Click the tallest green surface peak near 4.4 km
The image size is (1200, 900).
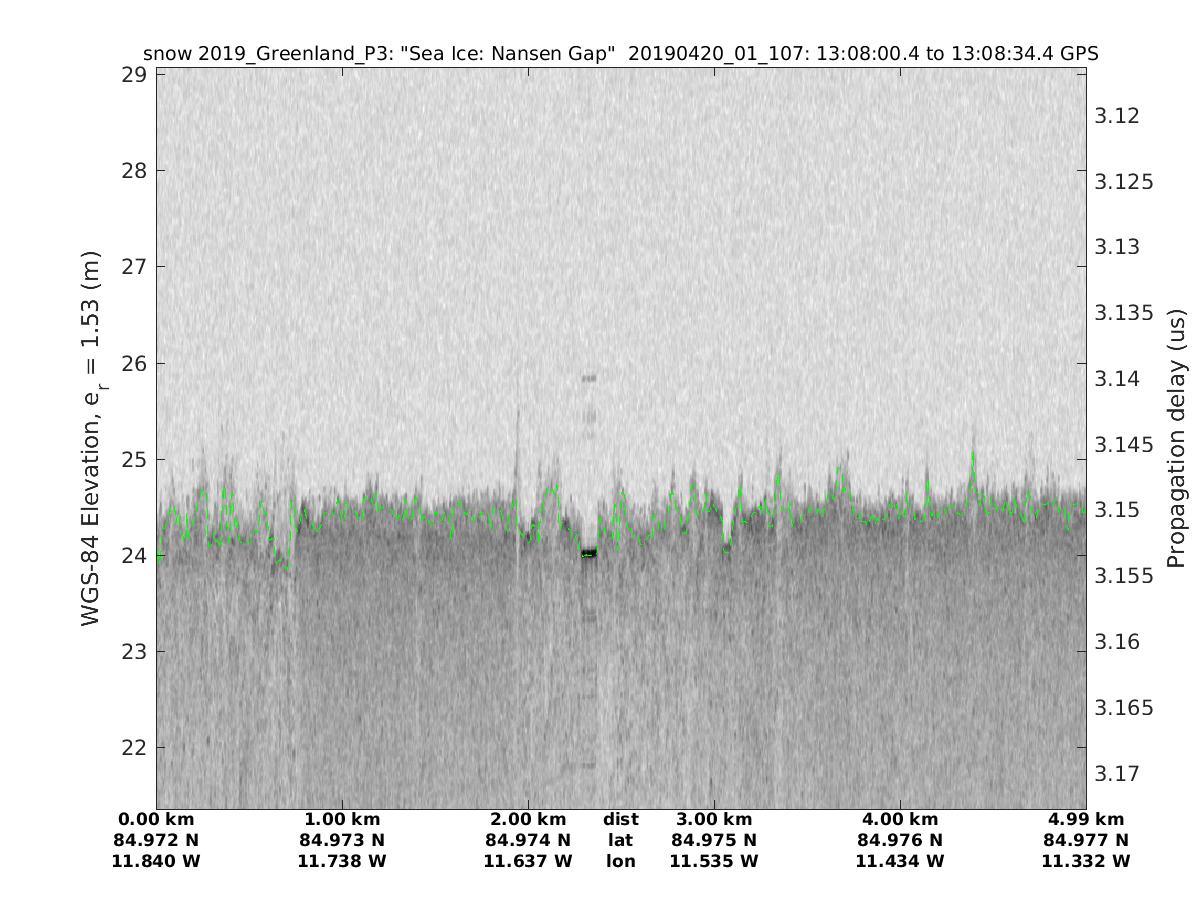pyautogui.click(x=972, y=455)
